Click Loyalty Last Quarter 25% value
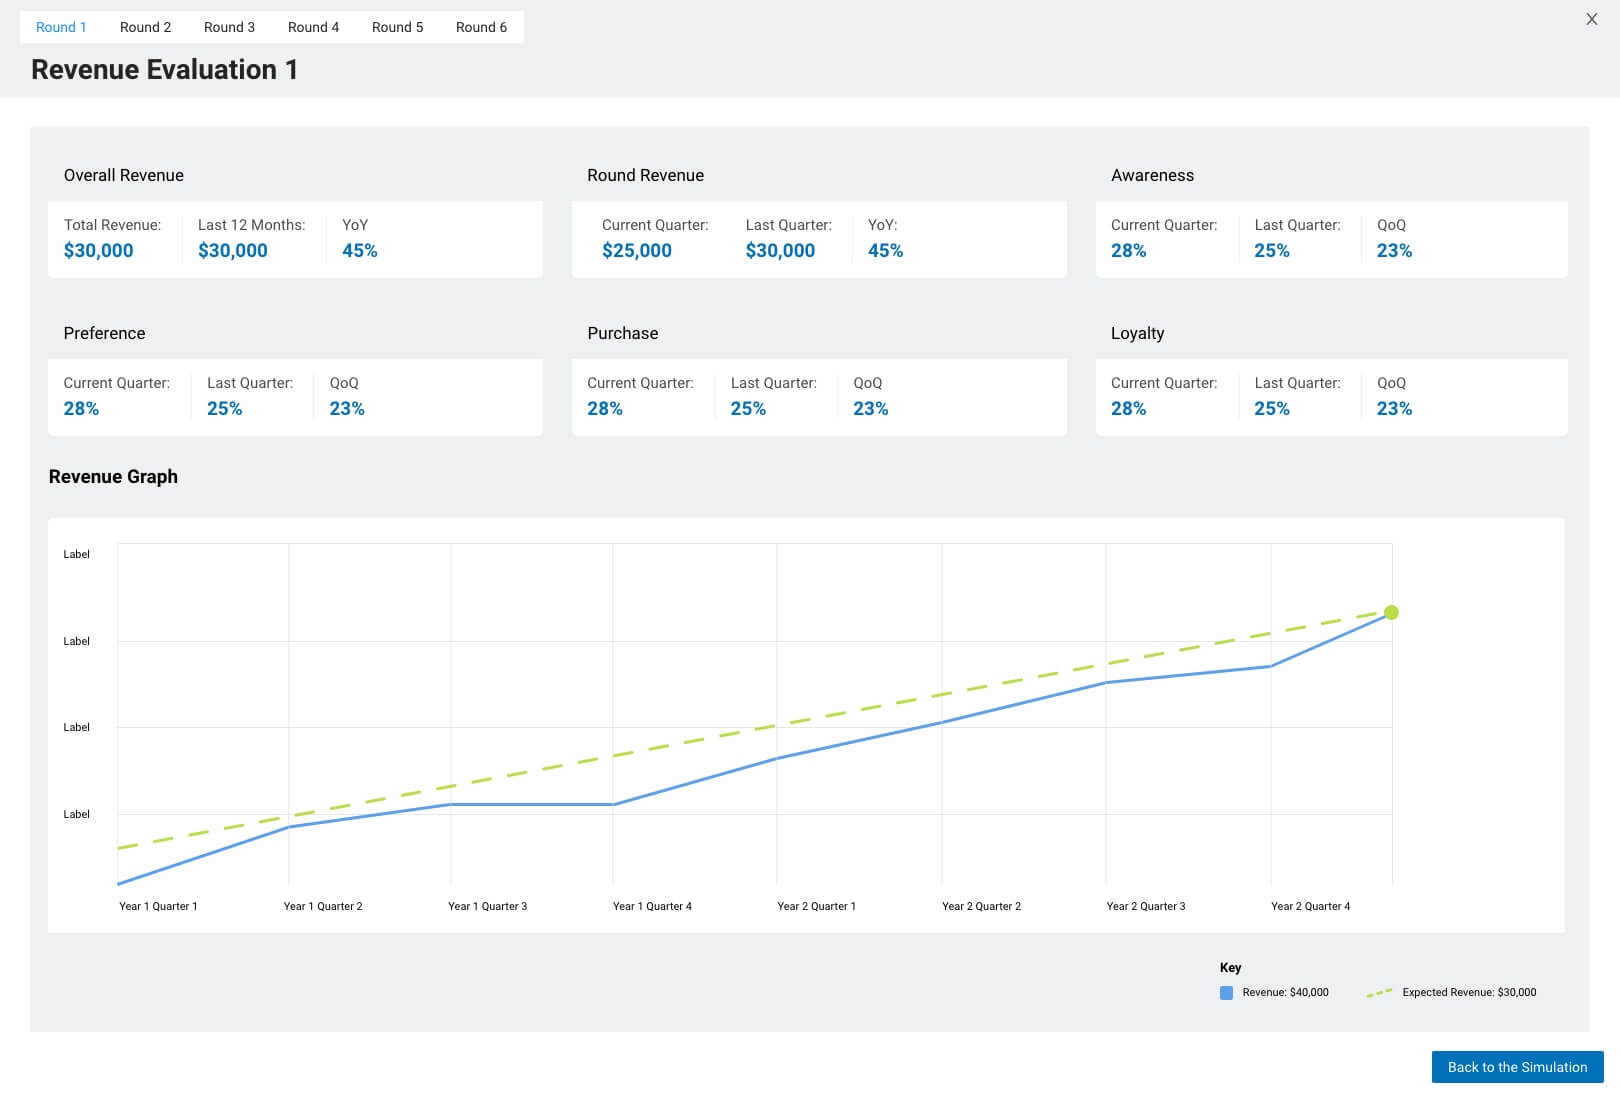 click(x=1272, y=408)
